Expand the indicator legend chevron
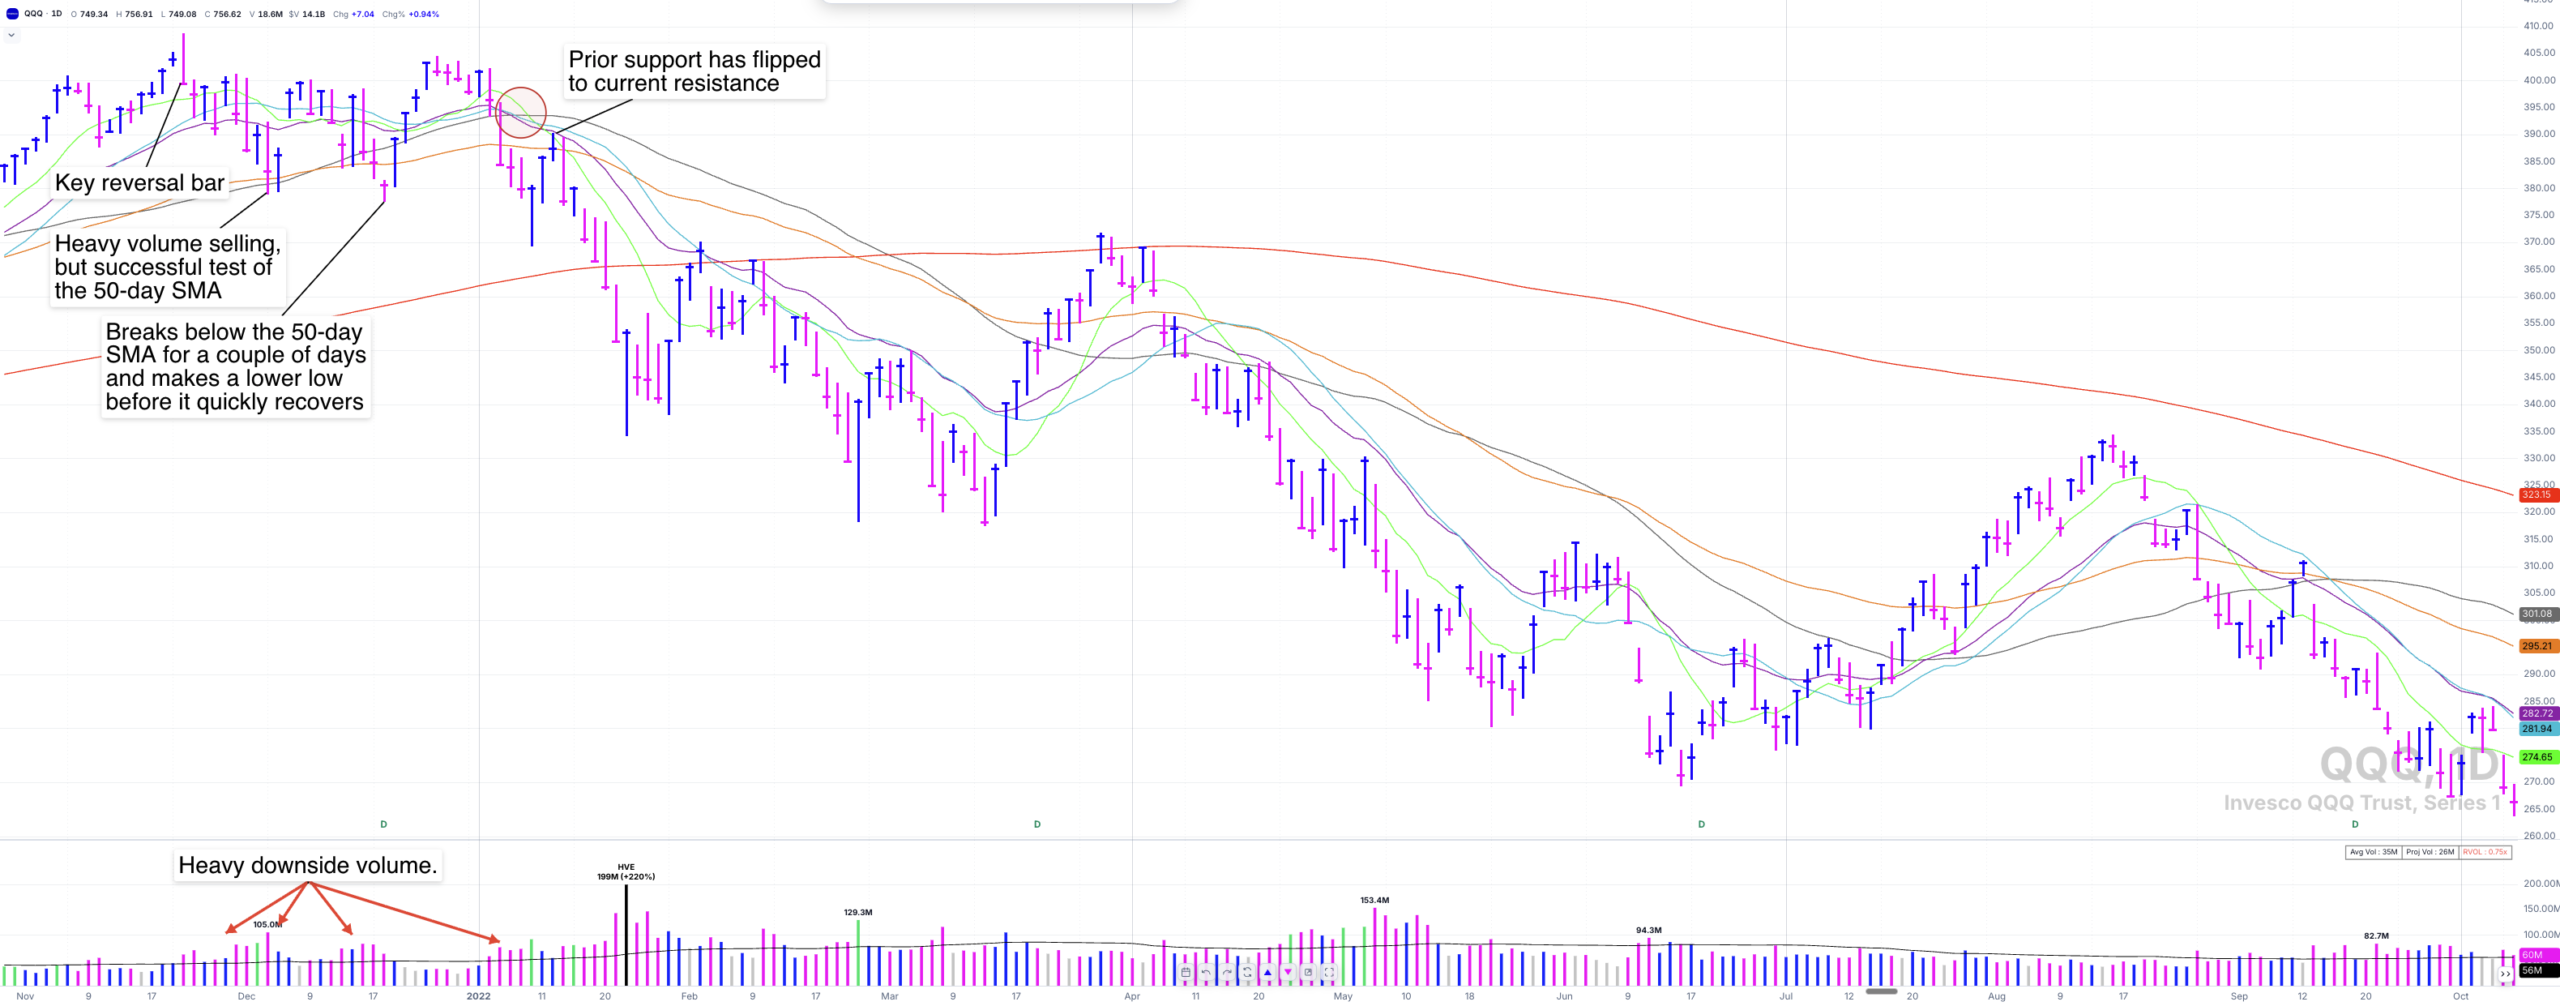 tap(11, 35)
